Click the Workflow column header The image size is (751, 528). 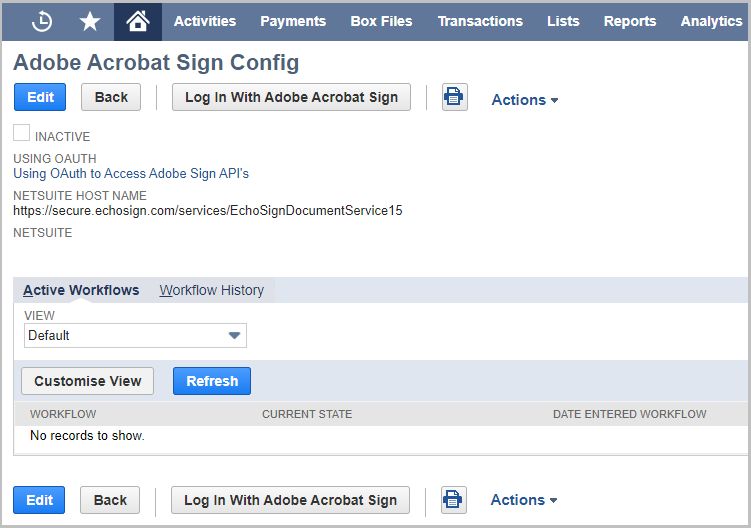(63, 414)
